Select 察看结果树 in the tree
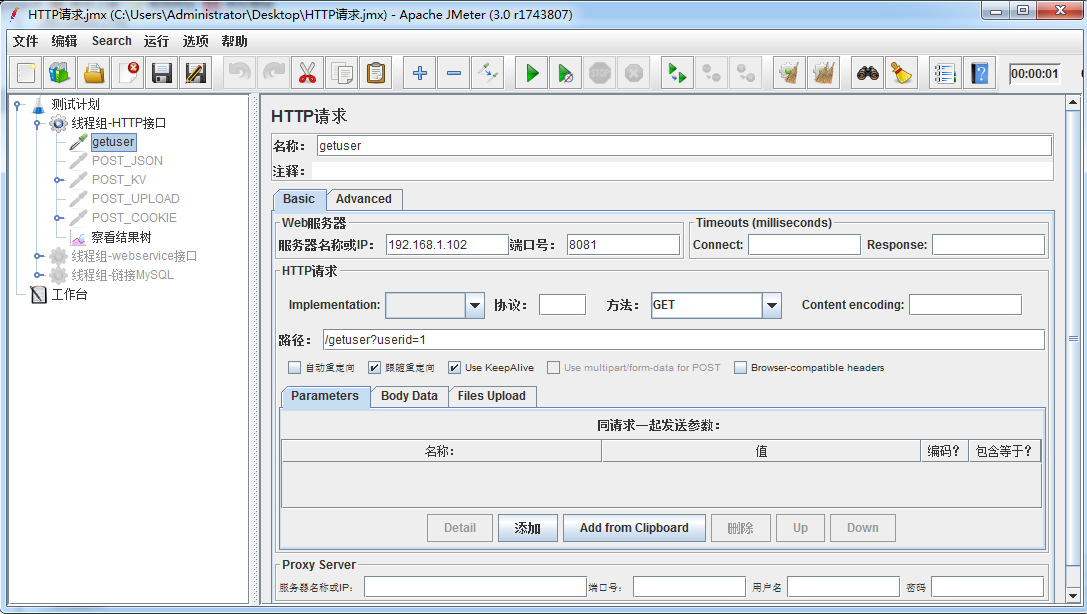The height and width of the screenshot is (614, 1087). pos(121,237)
